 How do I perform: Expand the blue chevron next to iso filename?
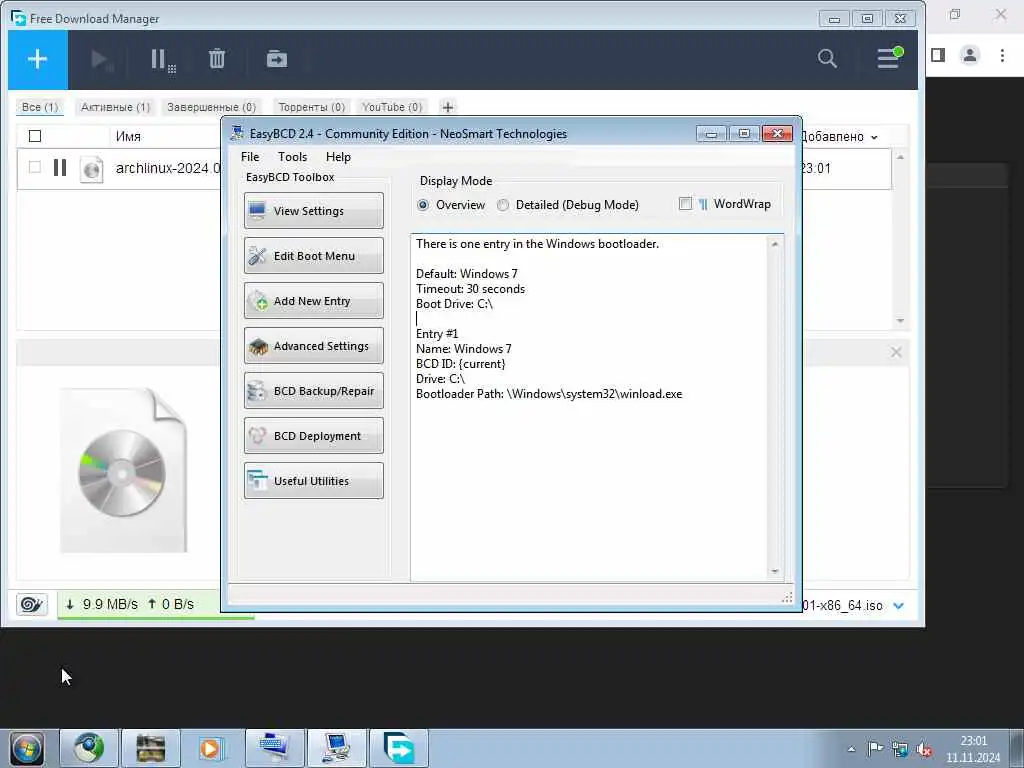tap(899, 605)
